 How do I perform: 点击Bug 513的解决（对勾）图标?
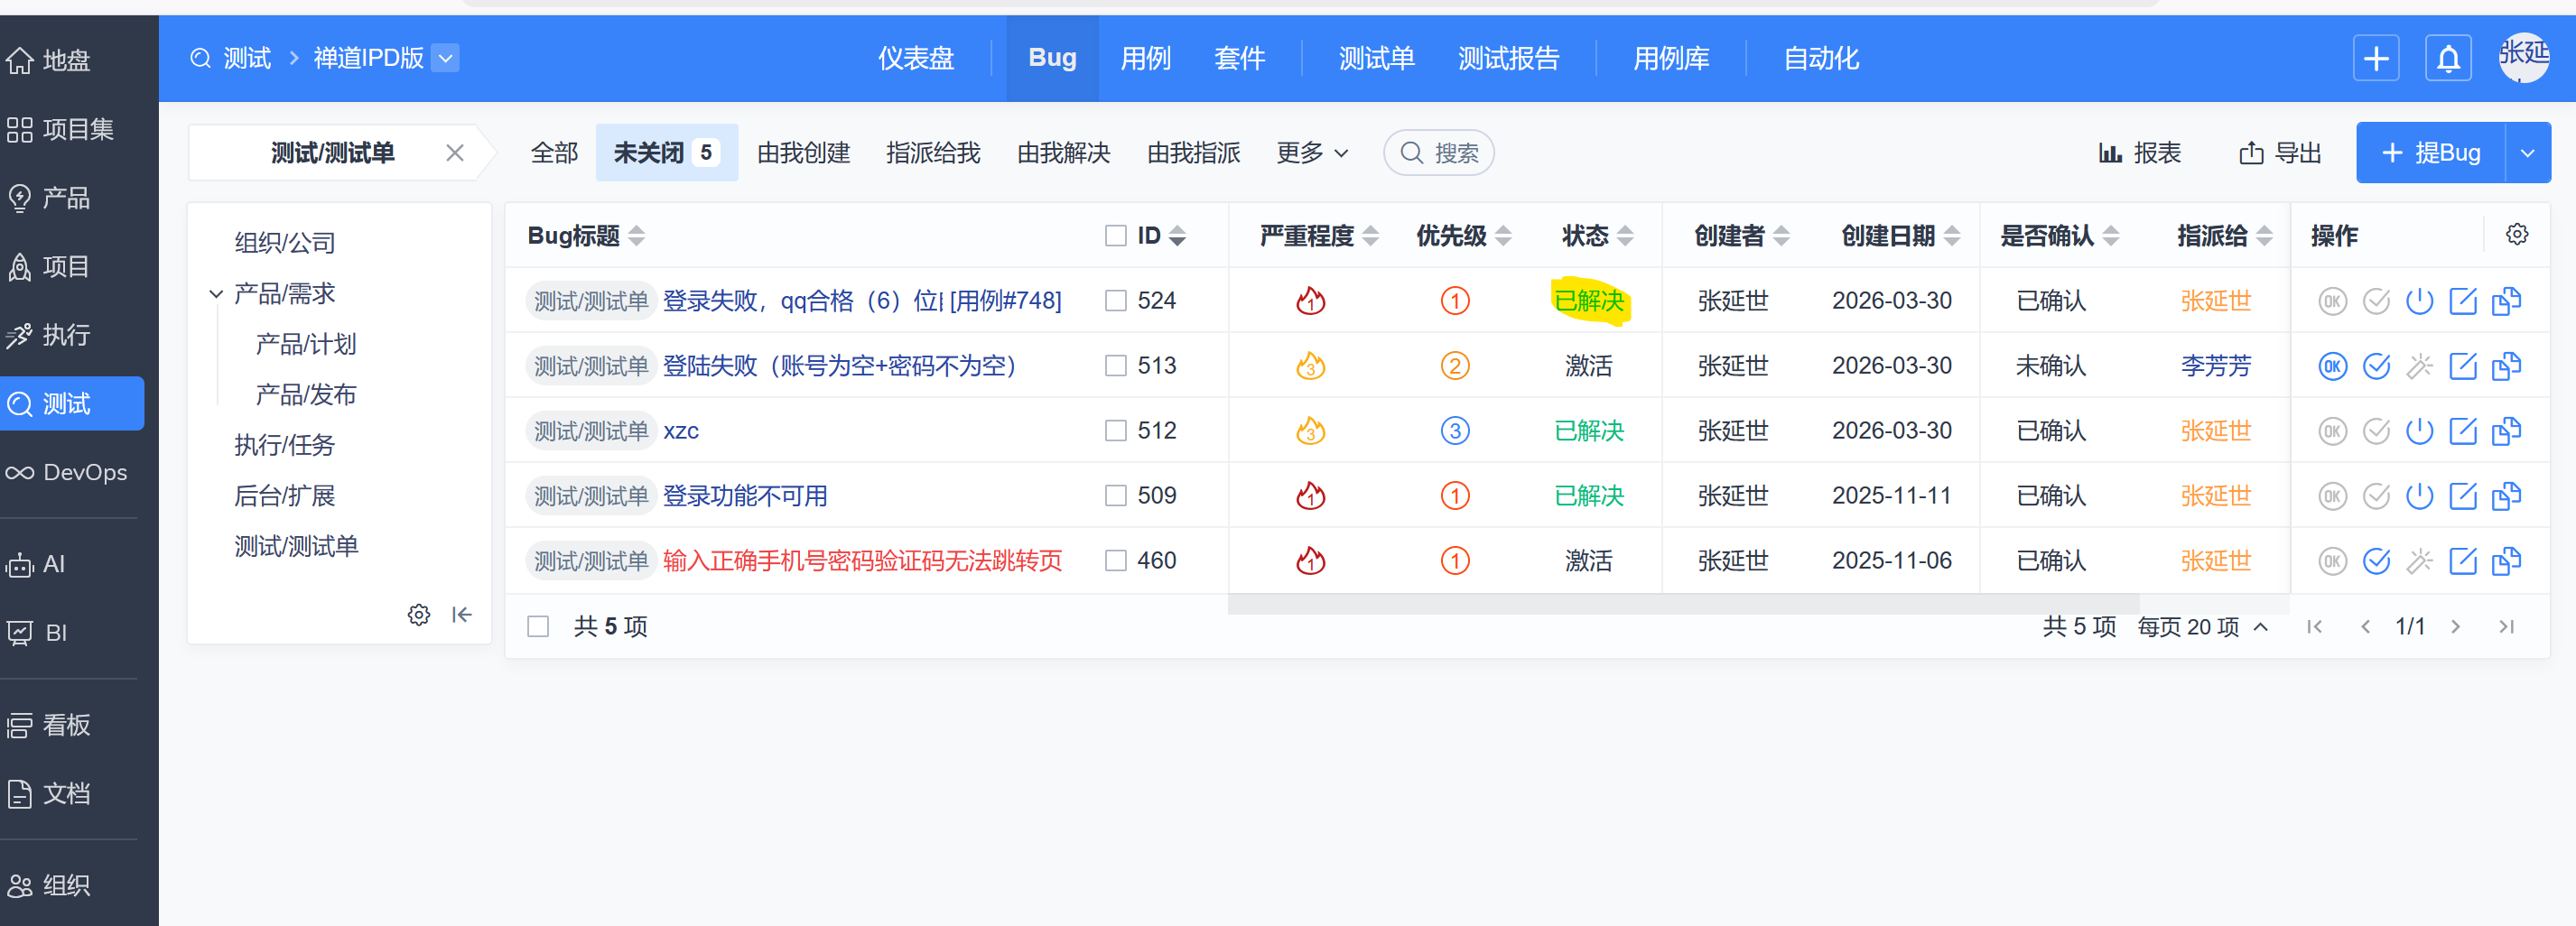[x=2377, y=365]
